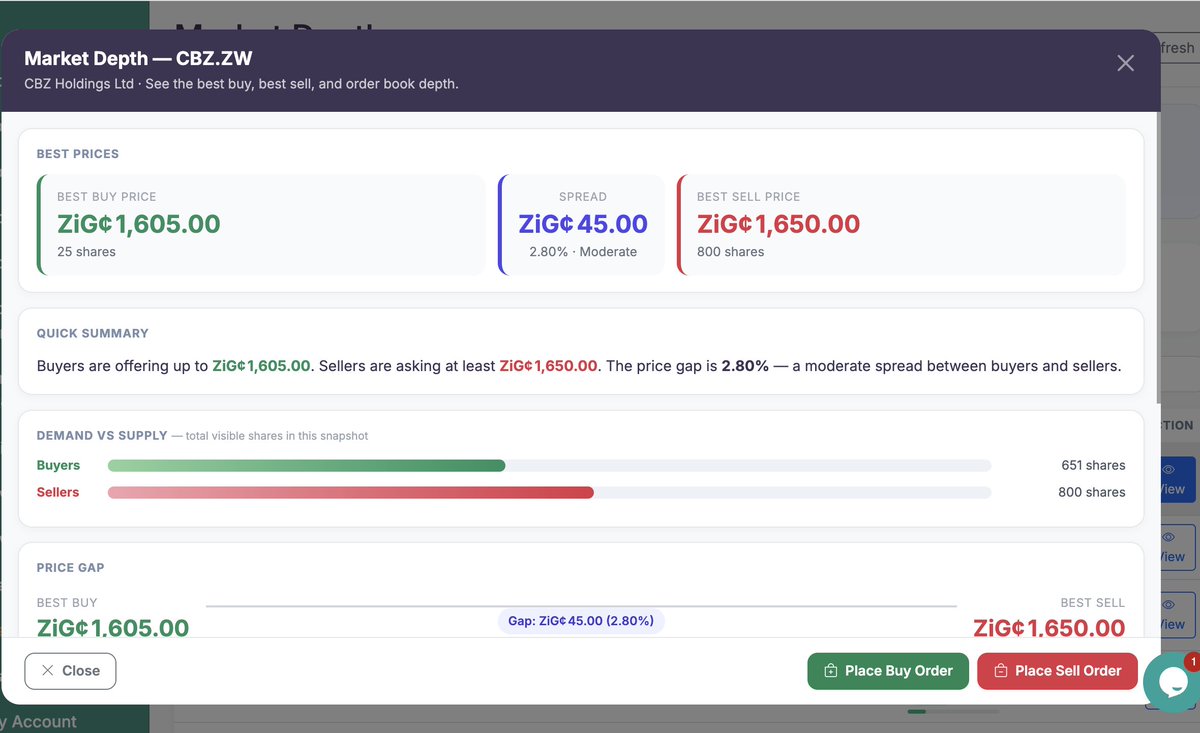The image size is (1200, 733).
Task: Open My Account in the background sidebar
Action: [38, 721]
